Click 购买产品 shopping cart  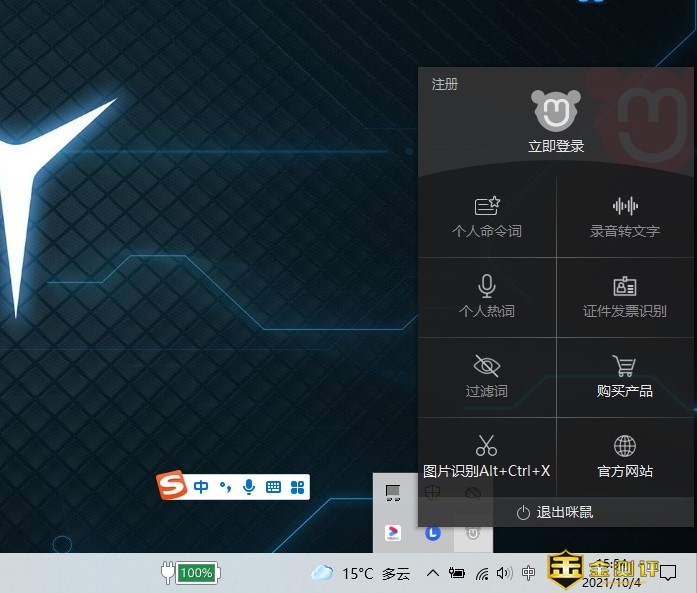point(625,377)
